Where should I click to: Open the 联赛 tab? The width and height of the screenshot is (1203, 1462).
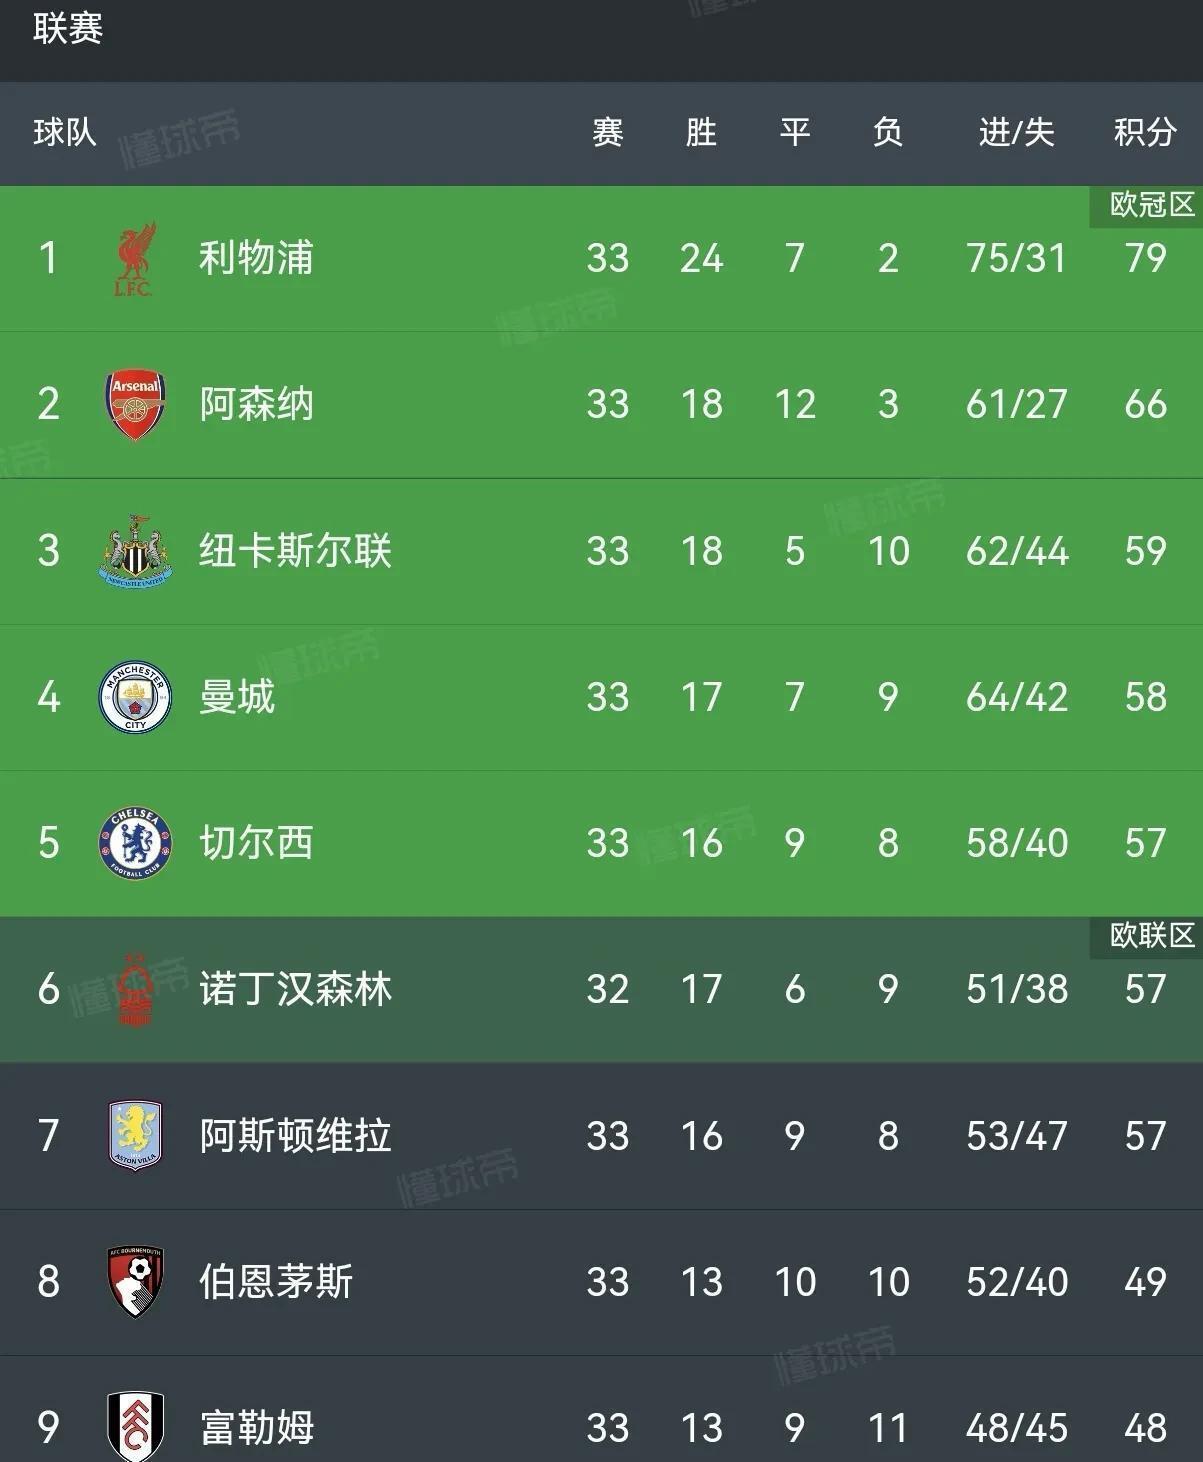point(67,28)
